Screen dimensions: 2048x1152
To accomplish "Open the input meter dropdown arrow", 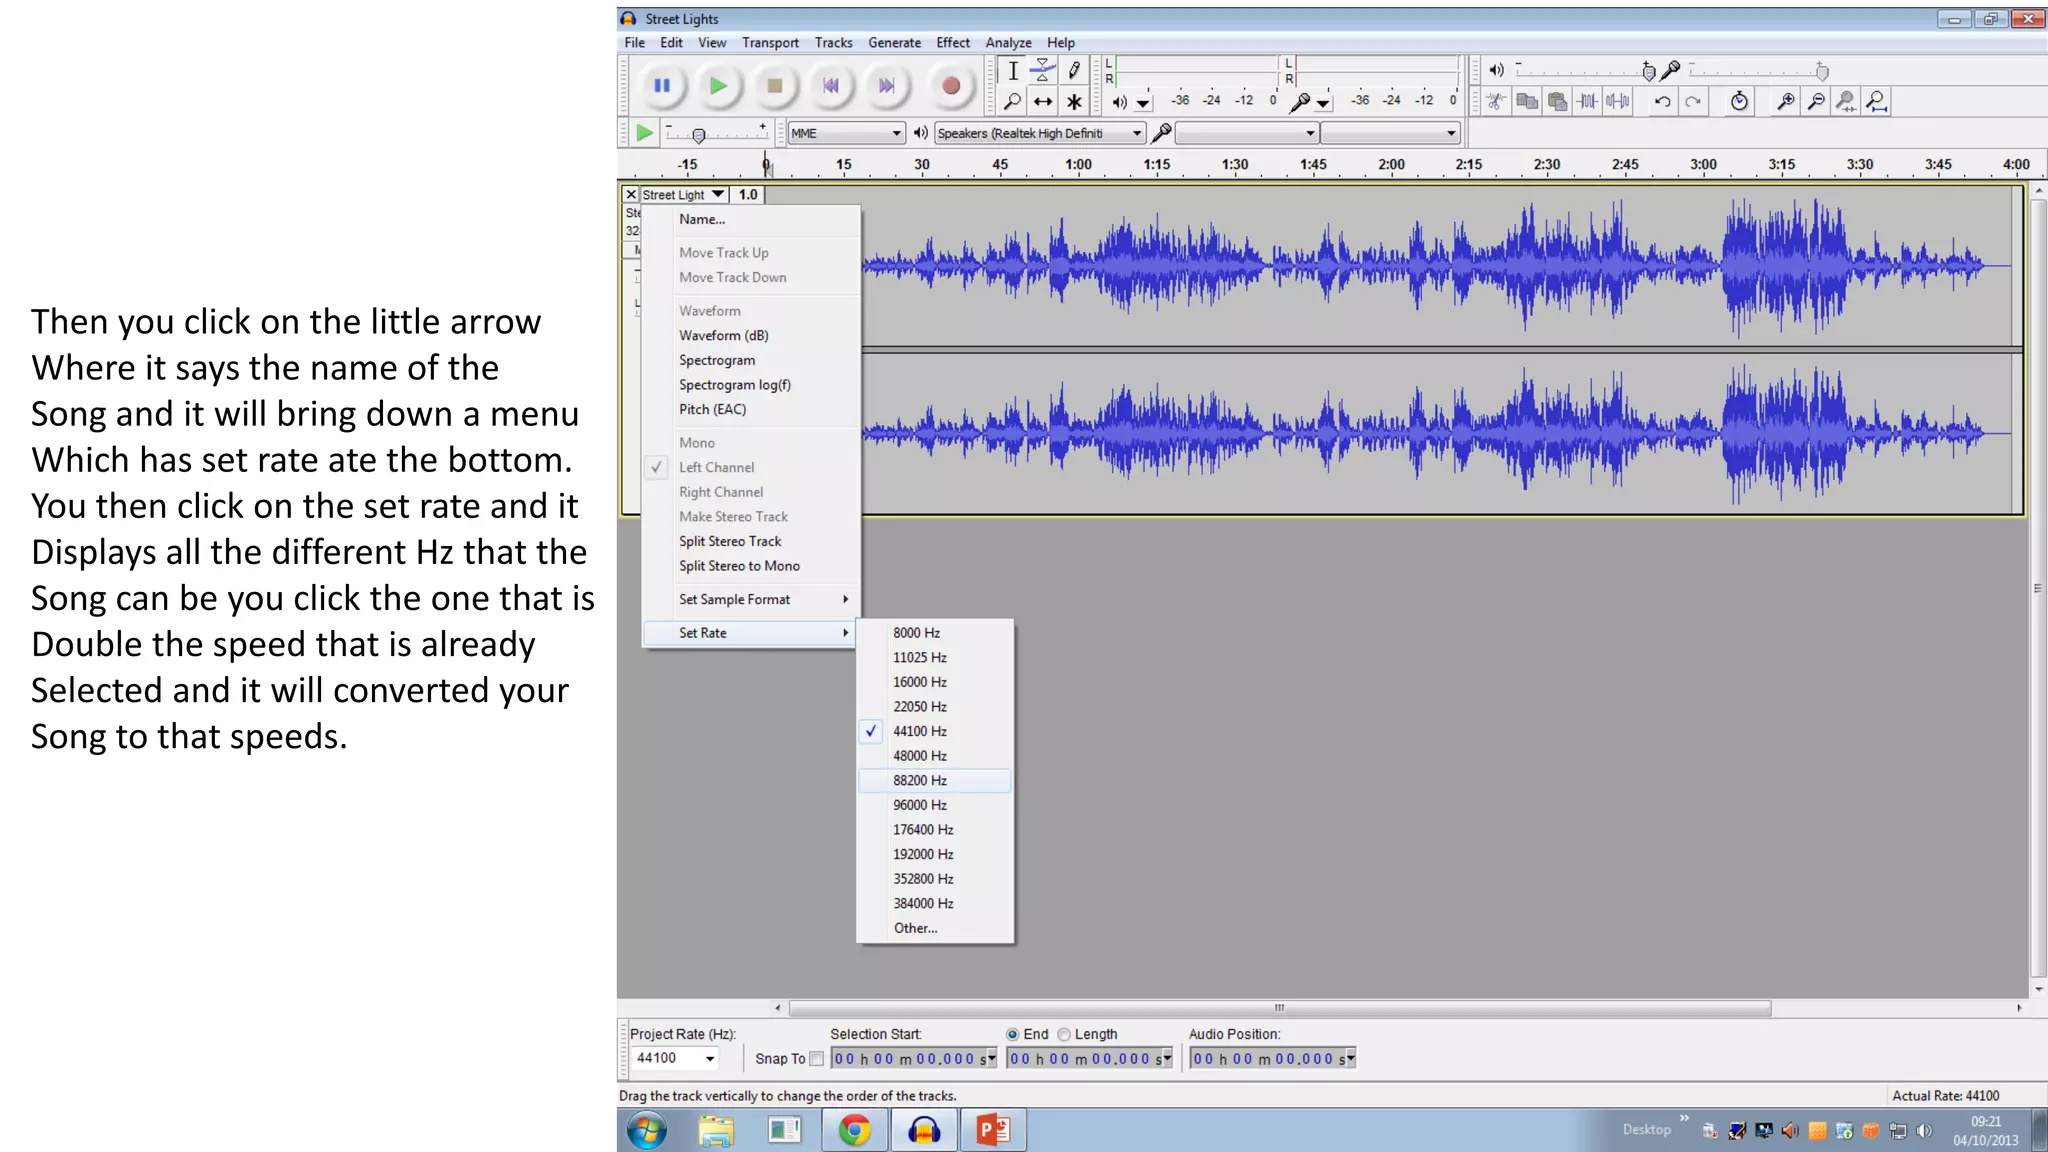I will (1323, 103).
